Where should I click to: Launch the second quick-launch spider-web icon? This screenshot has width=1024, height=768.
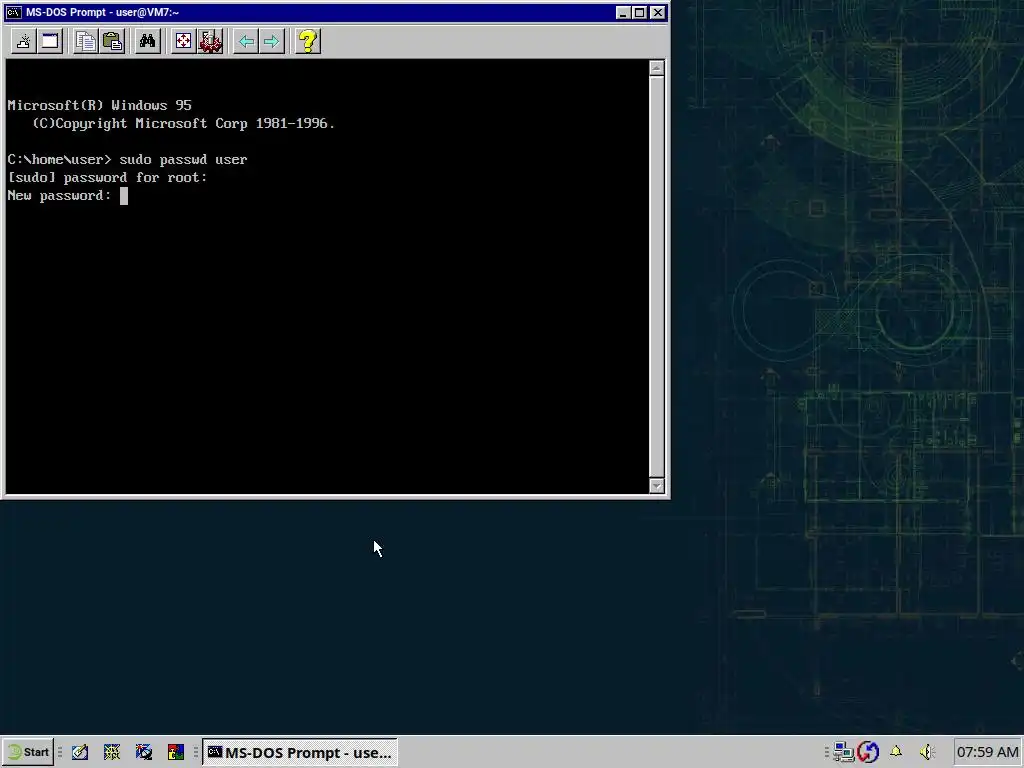click(x=112, y=752)
